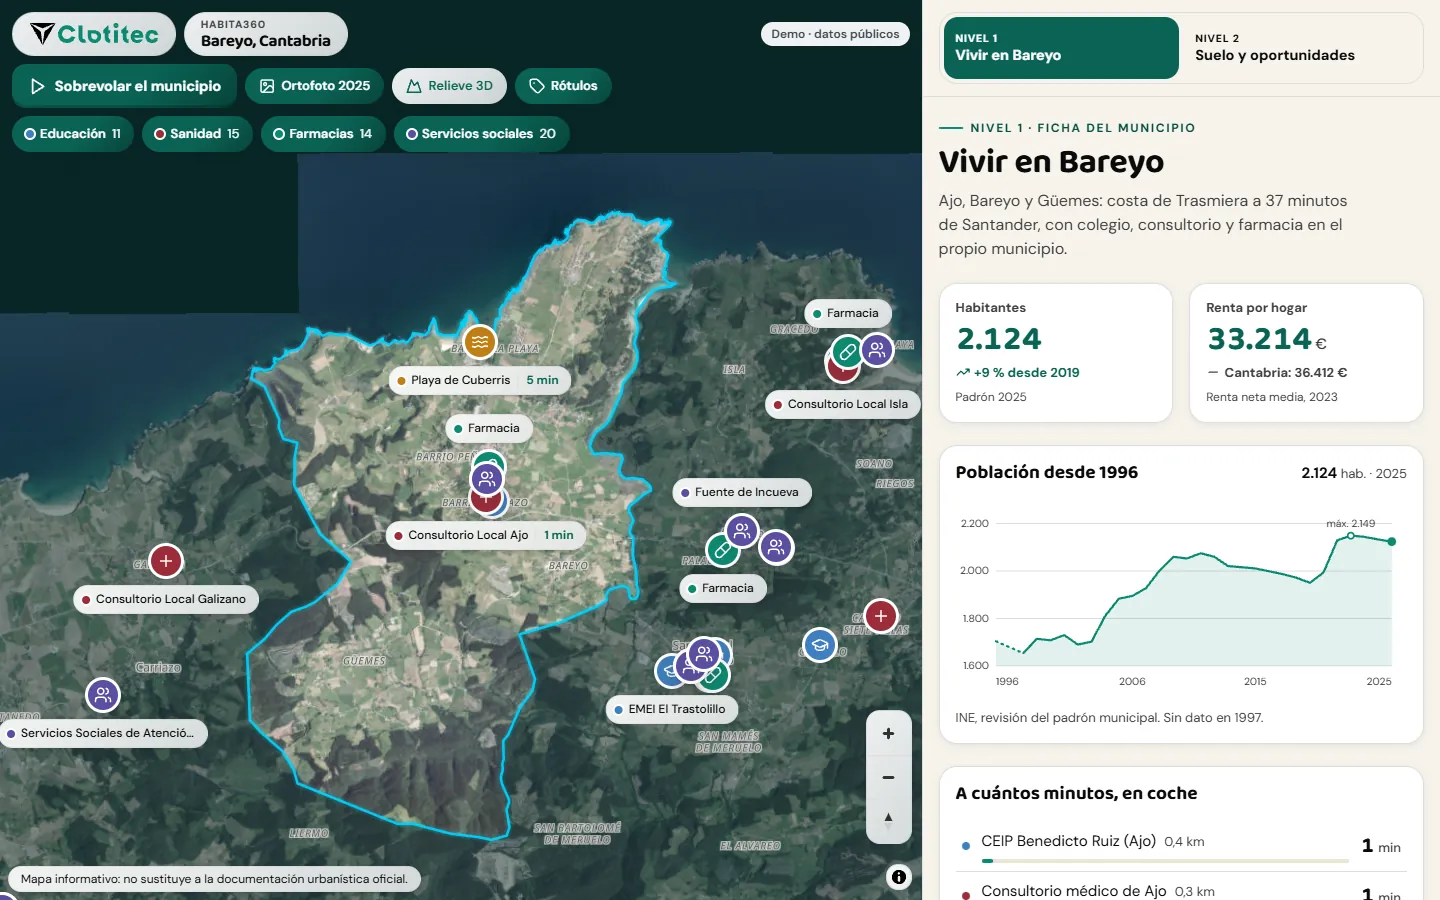
Task: Select Playa de Cuberris label
Action: click(x=480, y=380)
